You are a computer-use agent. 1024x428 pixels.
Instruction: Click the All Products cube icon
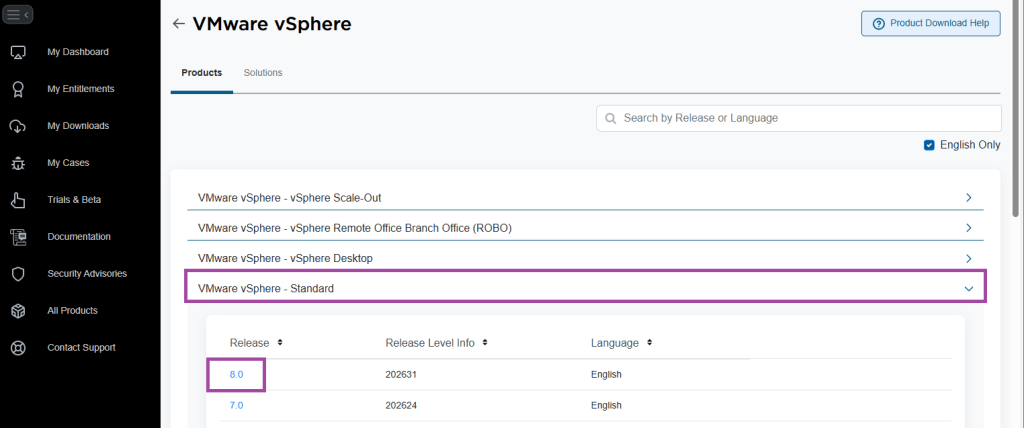tap(18, 311)
